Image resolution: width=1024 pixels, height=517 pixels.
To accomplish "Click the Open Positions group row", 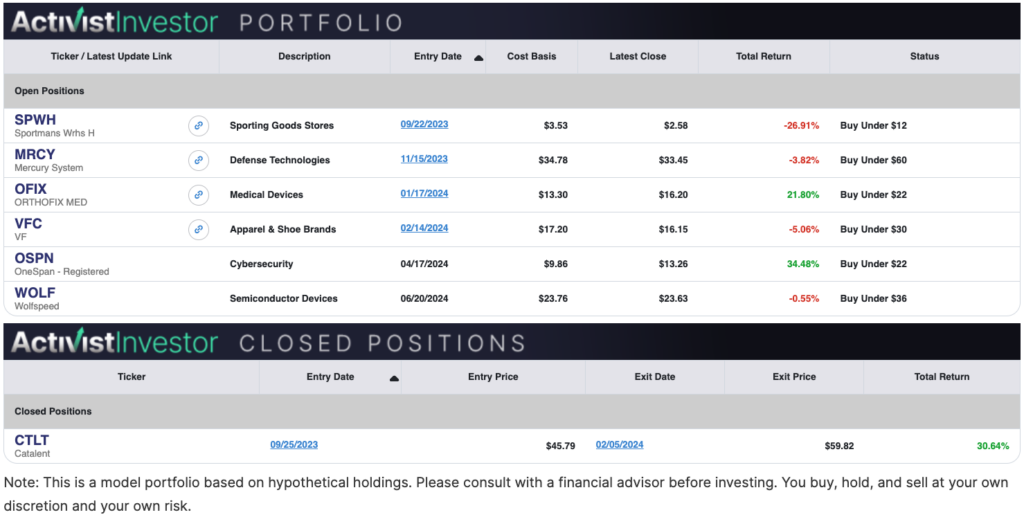I will 511,91.
